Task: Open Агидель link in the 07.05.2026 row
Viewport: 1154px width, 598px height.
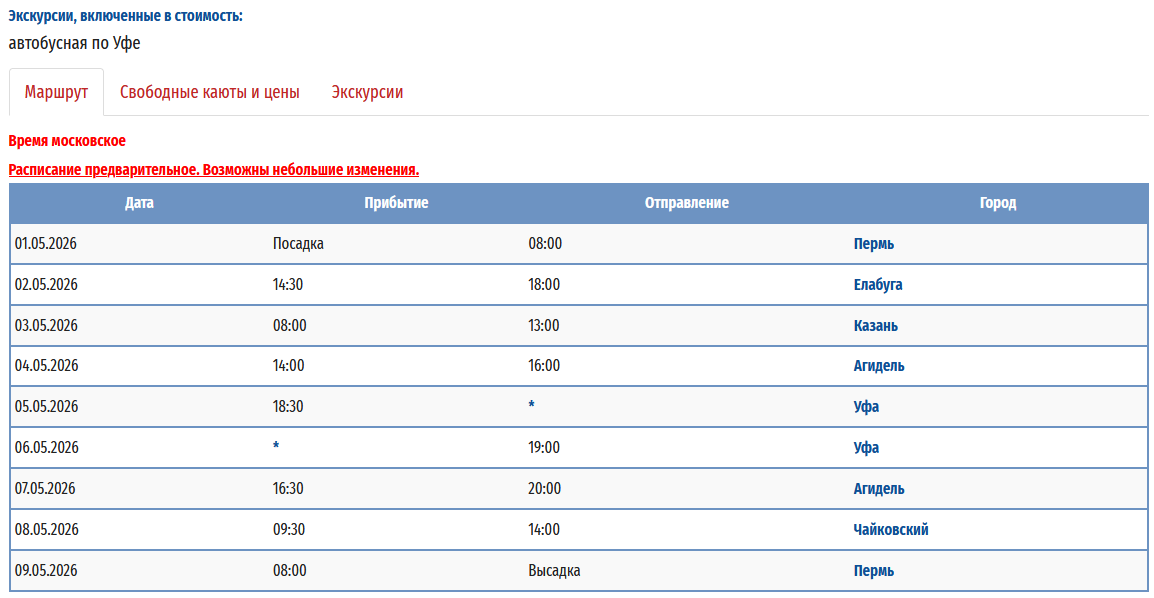Action: coord(878,489)
